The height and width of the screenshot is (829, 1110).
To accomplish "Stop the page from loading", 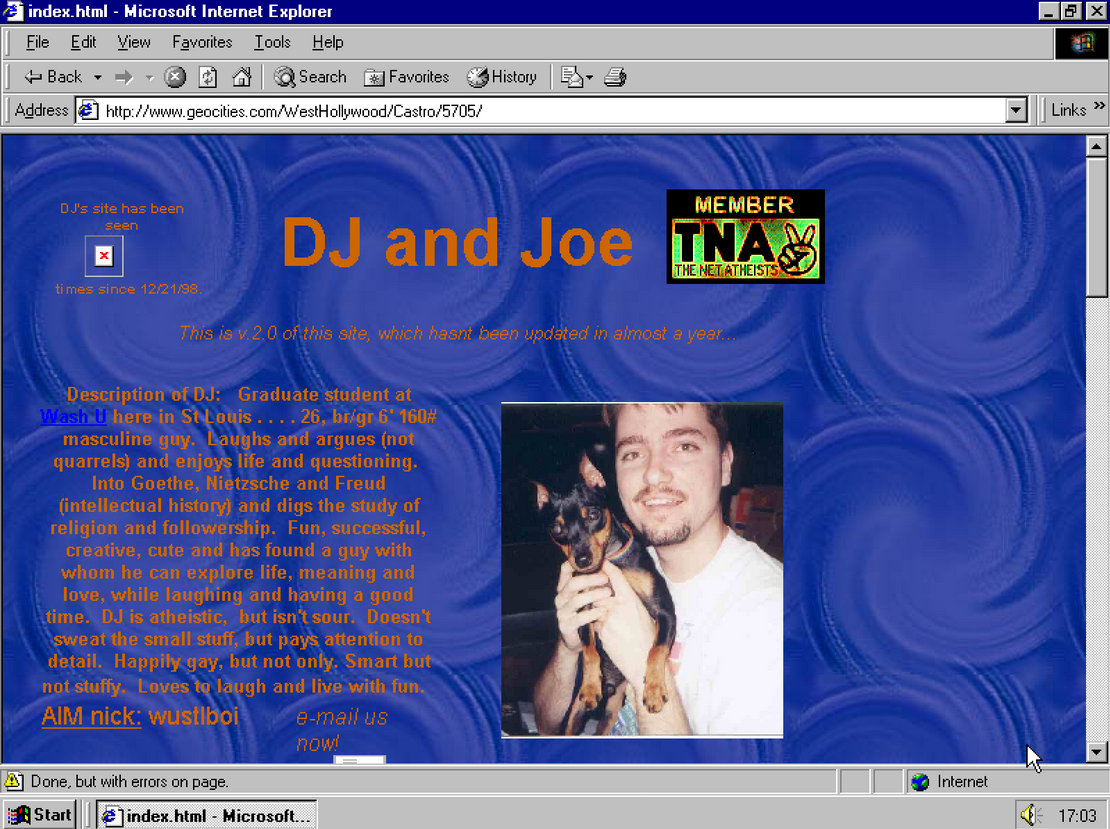I will (x=175, y=77).
